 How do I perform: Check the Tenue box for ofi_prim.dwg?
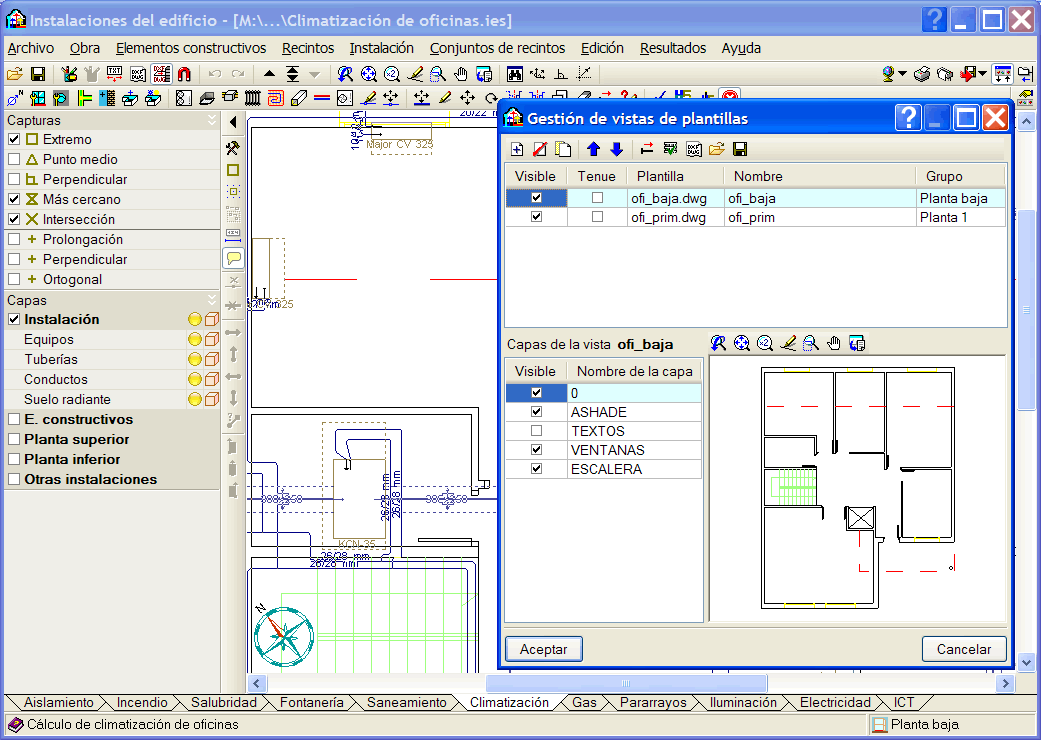pyautogui.click(x=598, y=217)
